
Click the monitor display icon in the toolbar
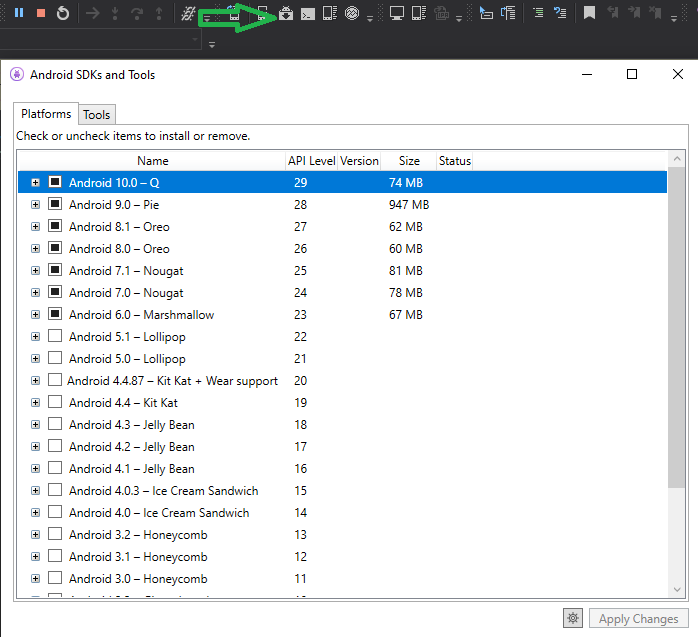point(397,13)
